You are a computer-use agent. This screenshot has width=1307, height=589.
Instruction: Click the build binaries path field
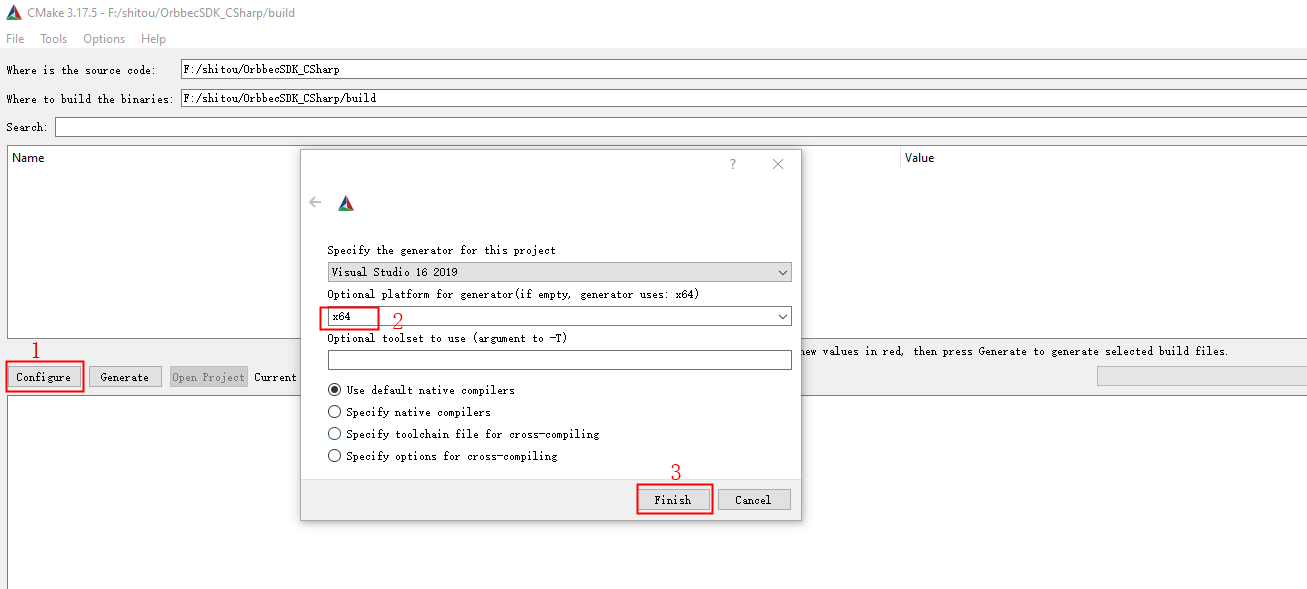coord(743,98)
